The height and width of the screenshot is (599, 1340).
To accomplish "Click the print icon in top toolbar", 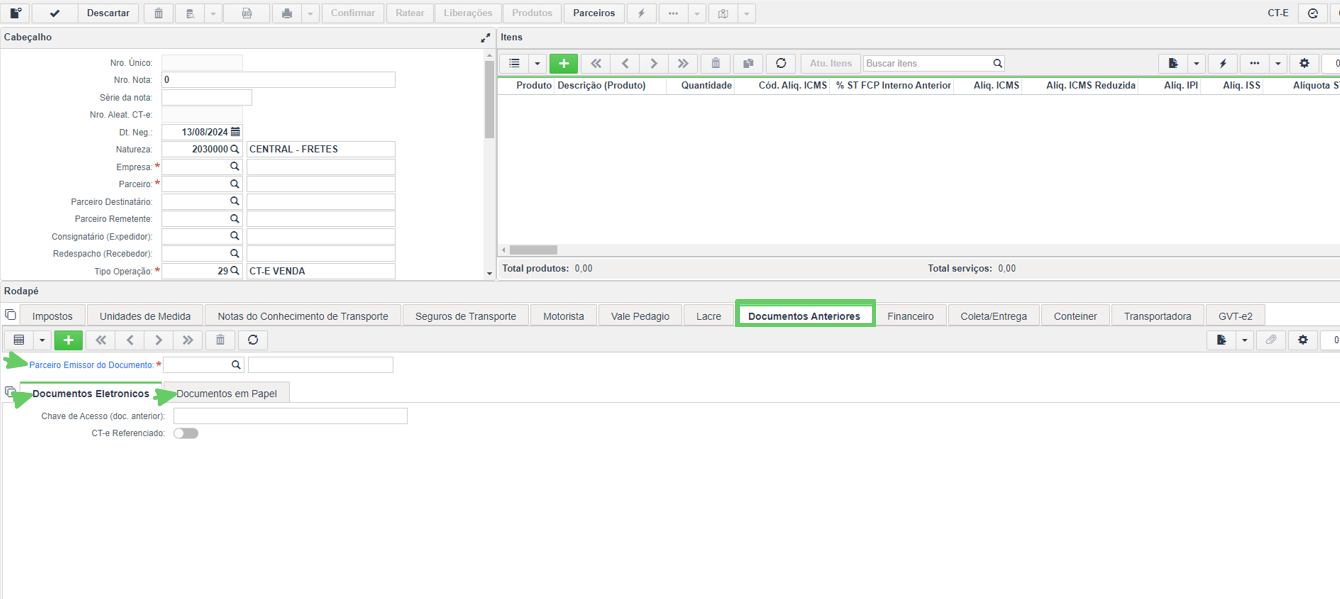I will [286, 13].
